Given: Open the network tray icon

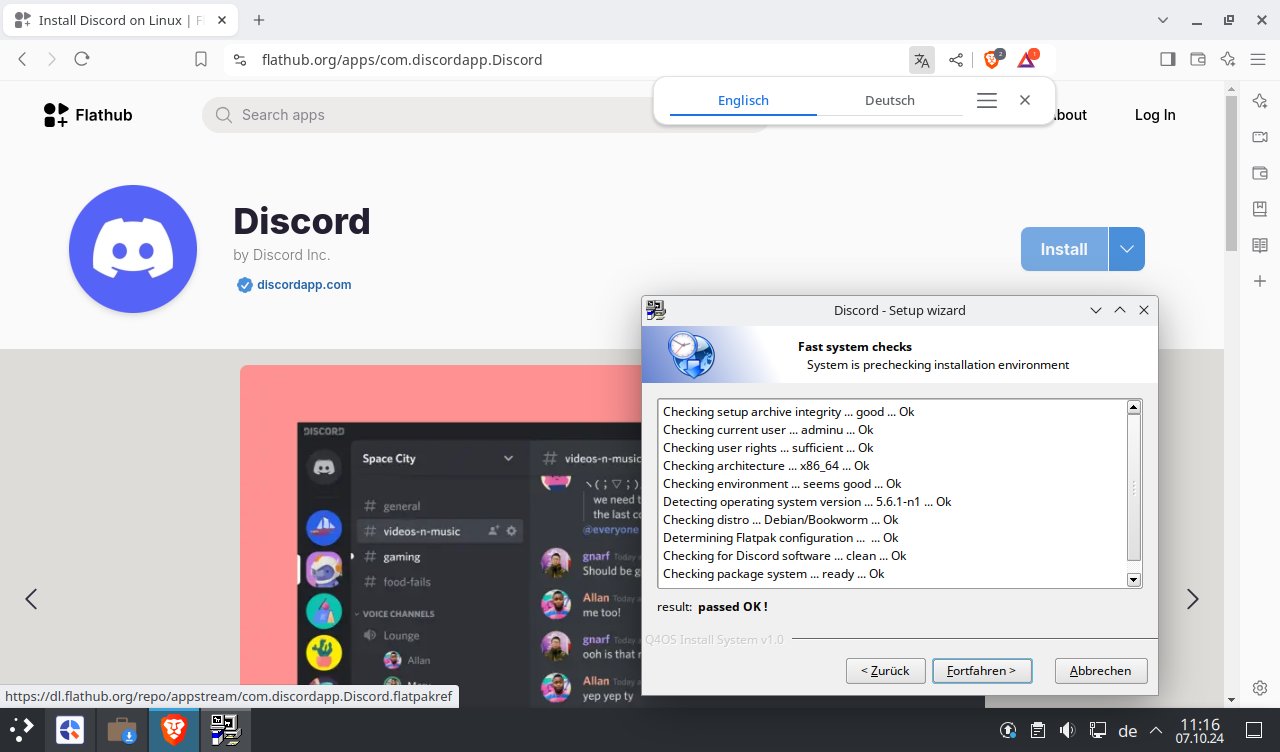Looking at the screenshot, I should tap(1097, 731).
